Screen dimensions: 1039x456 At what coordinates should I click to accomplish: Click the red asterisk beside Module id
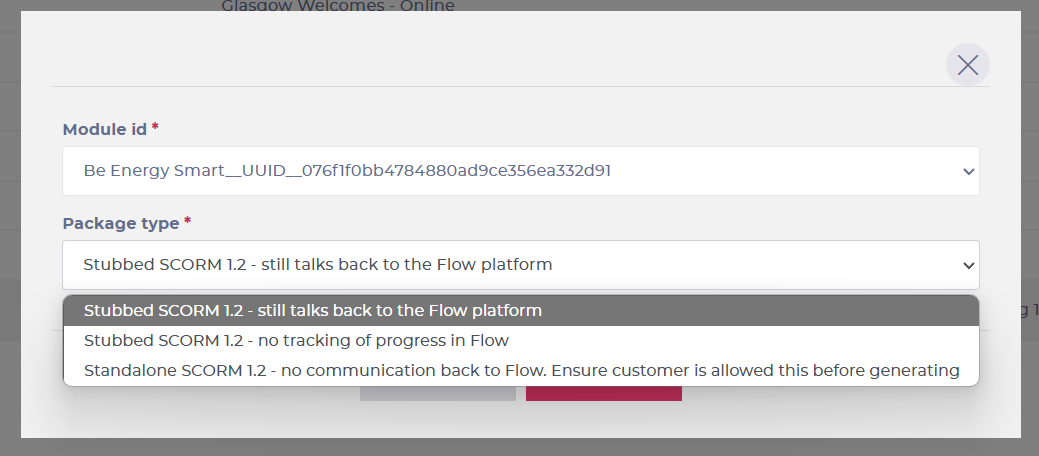coord(155,127)
